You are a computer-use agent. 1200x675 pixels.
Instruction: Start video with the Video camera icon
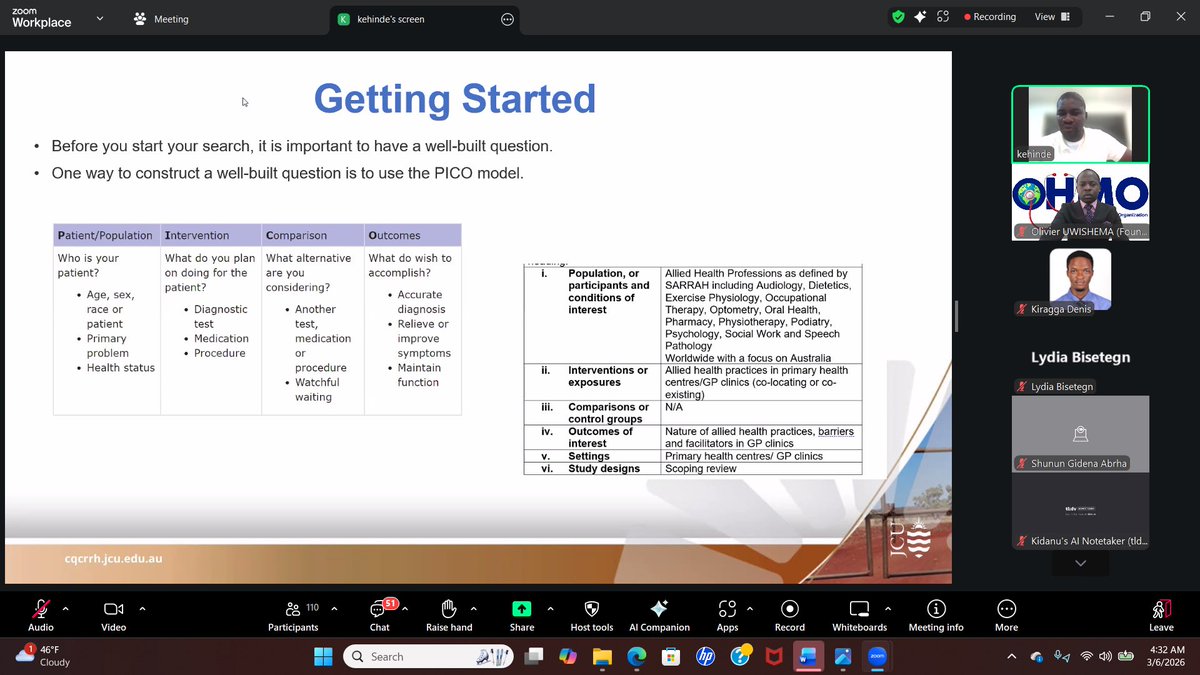pos(113,609)
